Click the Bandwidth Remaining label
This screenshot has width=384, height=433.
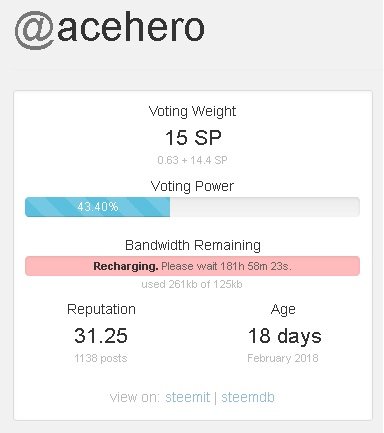click(193, 245)
